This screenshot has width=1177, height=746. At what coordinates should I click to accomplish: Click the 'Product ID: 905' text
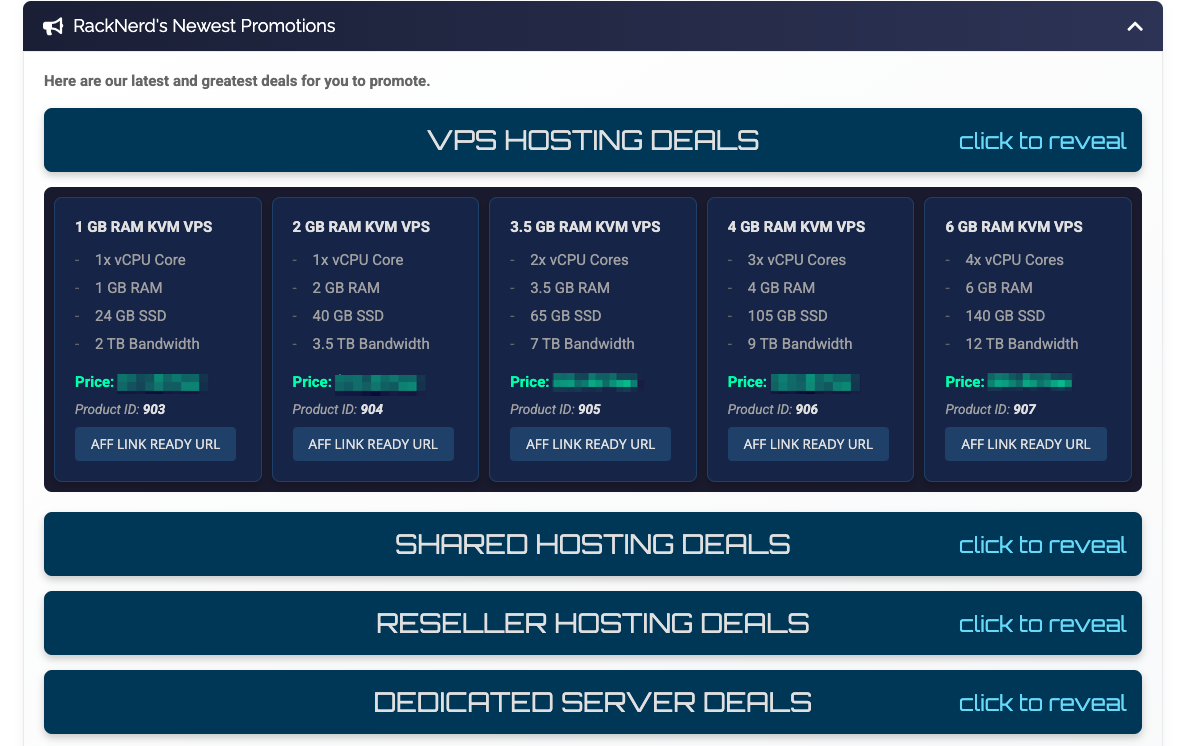point(555,409)
